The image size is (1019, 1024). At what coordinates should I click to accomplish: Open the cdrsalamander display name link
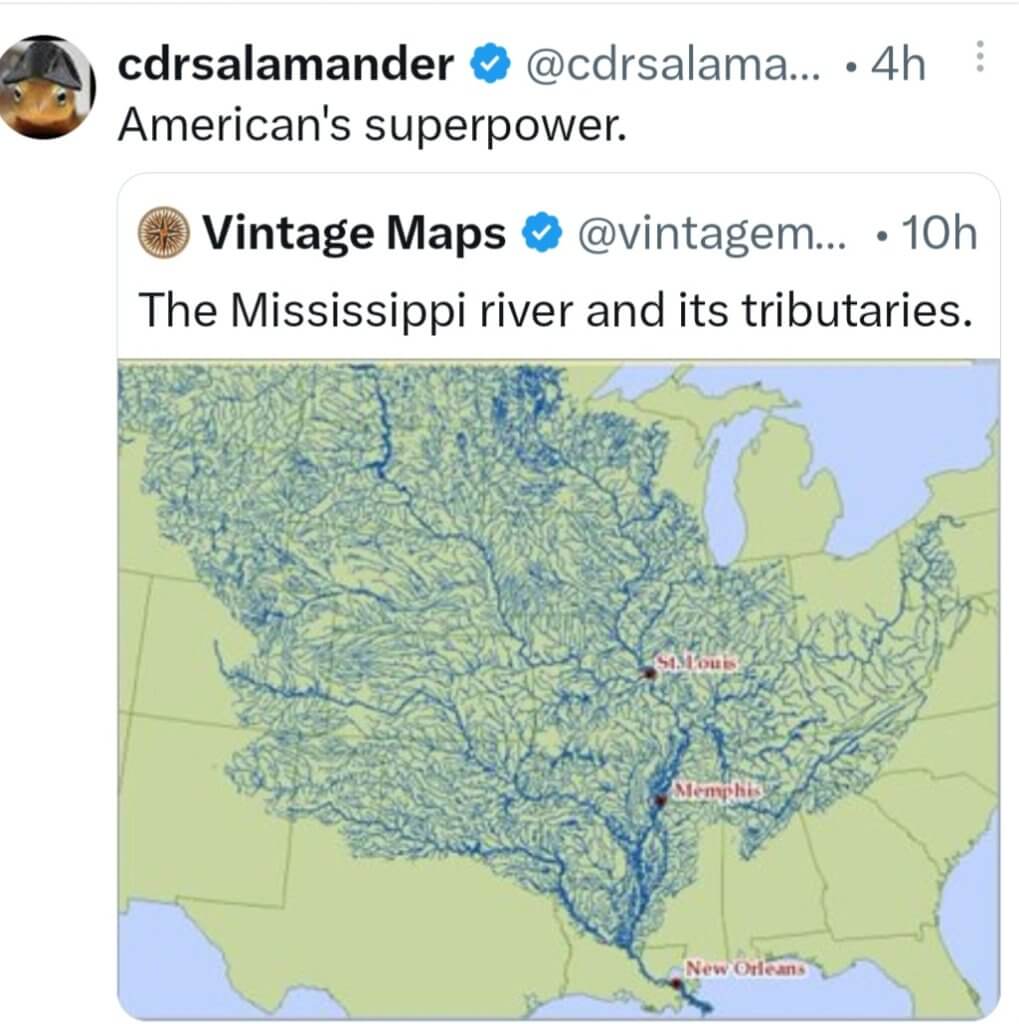click(x=286, y=66)
